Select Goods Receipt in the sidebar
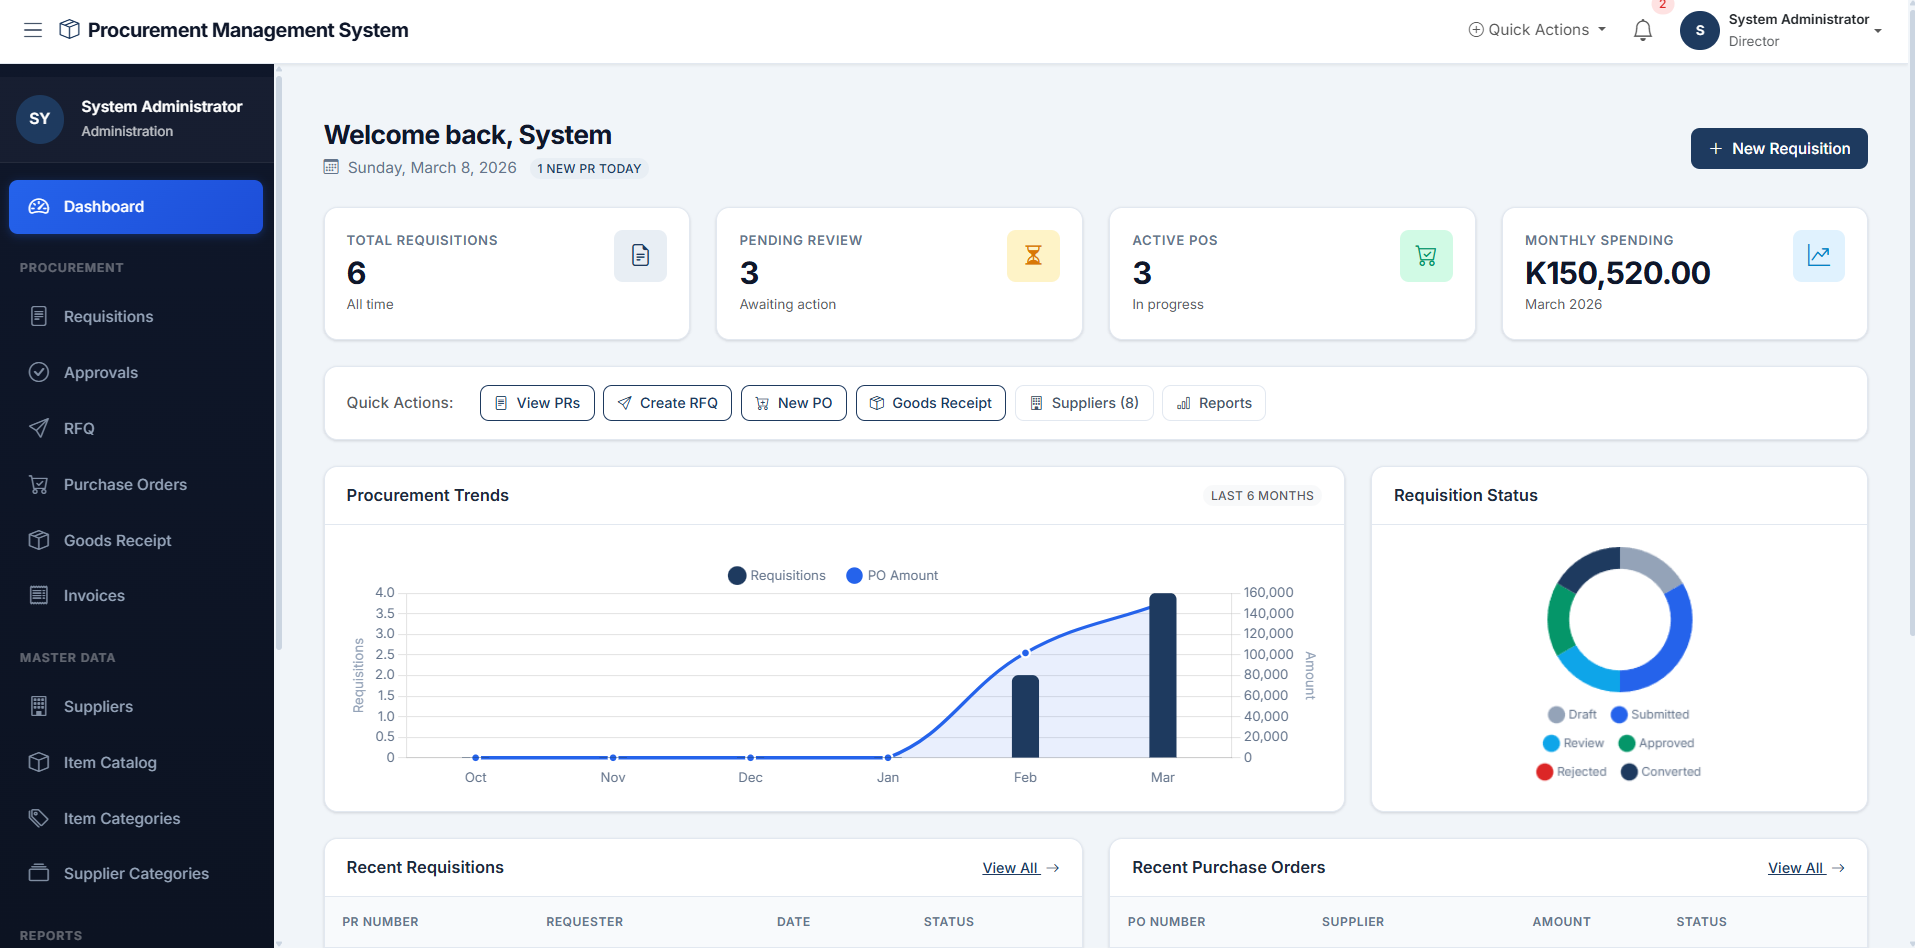This screenshot has height=948, width=1915. pyautogui.click(x=119, y=540)
